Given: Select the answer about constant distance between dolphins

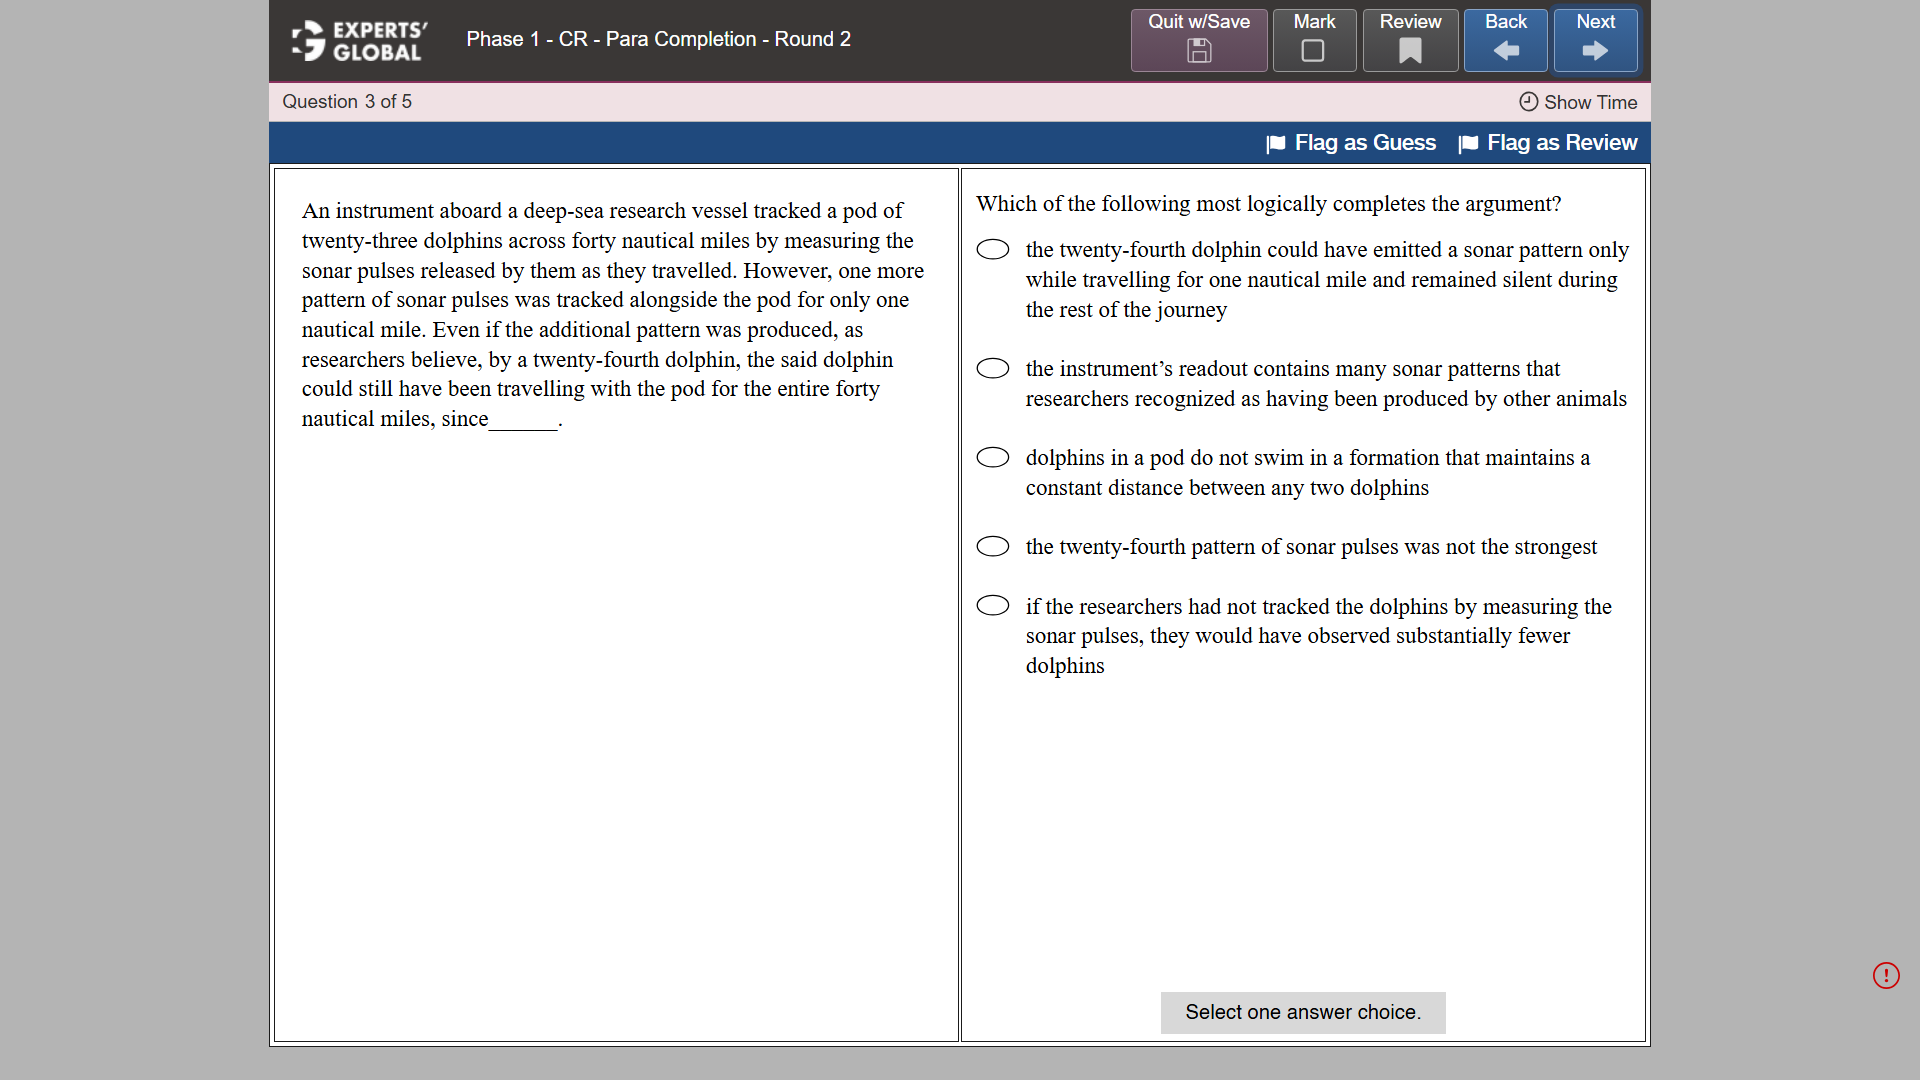Looking at the screenshot, I should (x=993, y=457).
